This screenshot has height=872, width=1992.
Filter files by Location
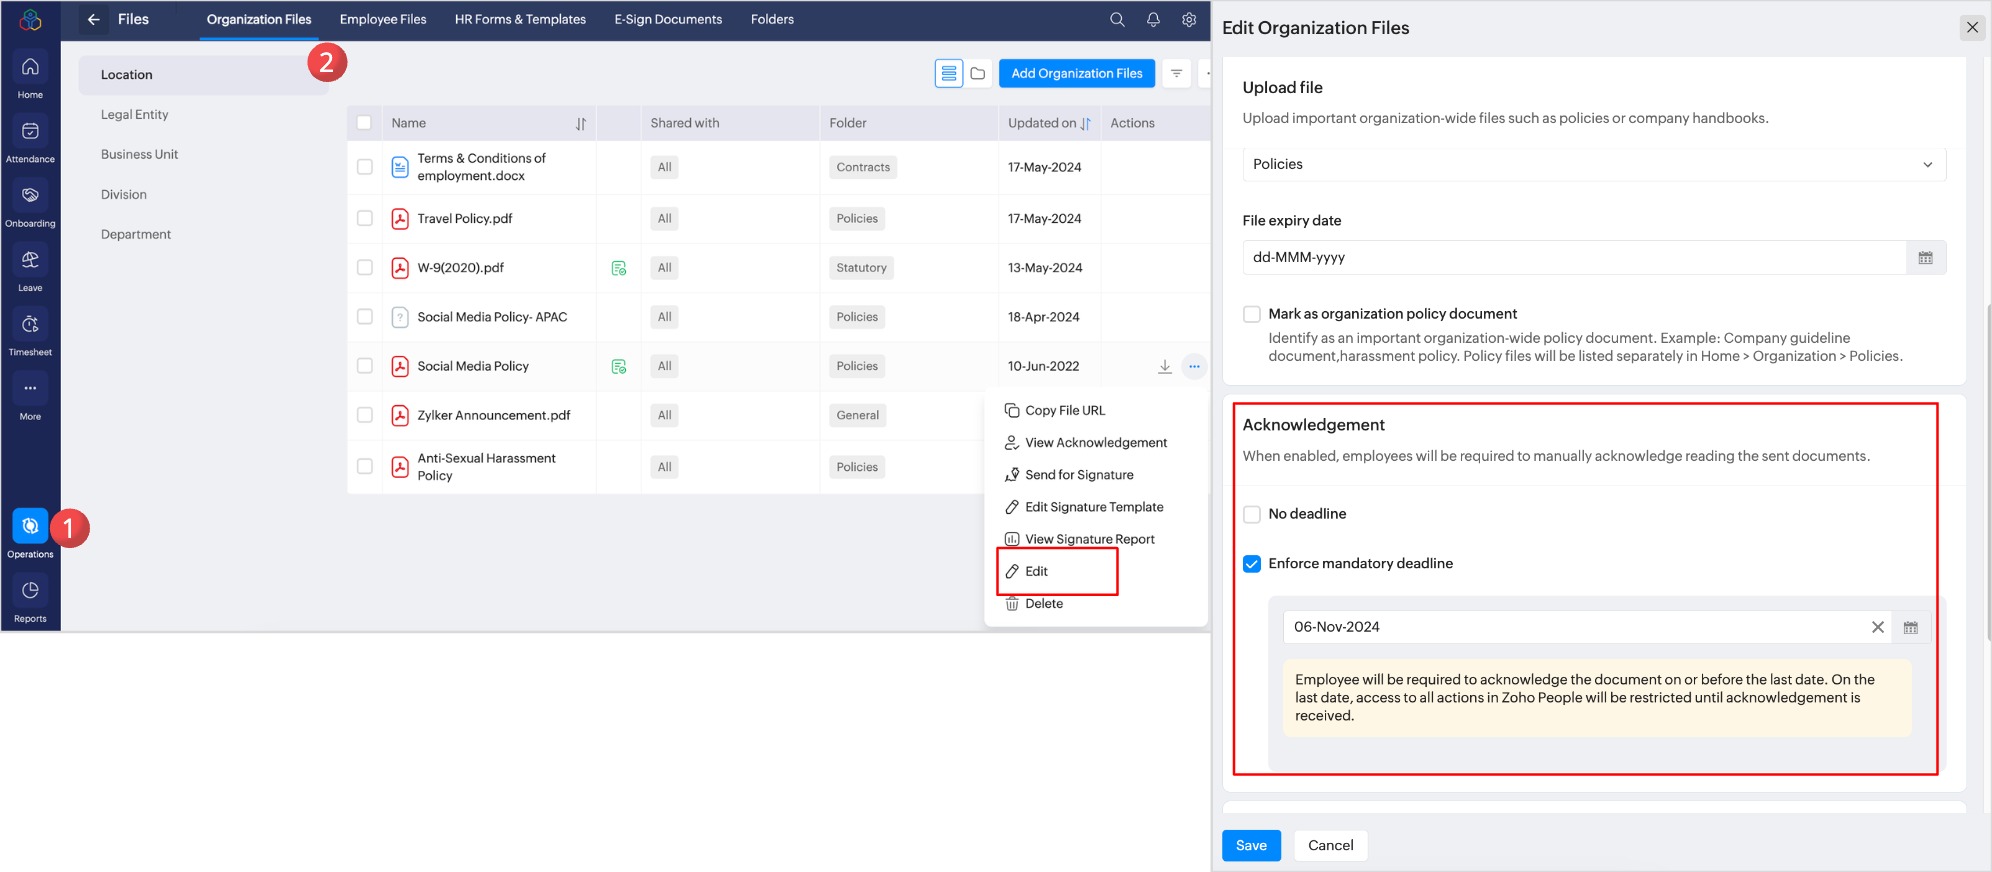coord(204,75)
